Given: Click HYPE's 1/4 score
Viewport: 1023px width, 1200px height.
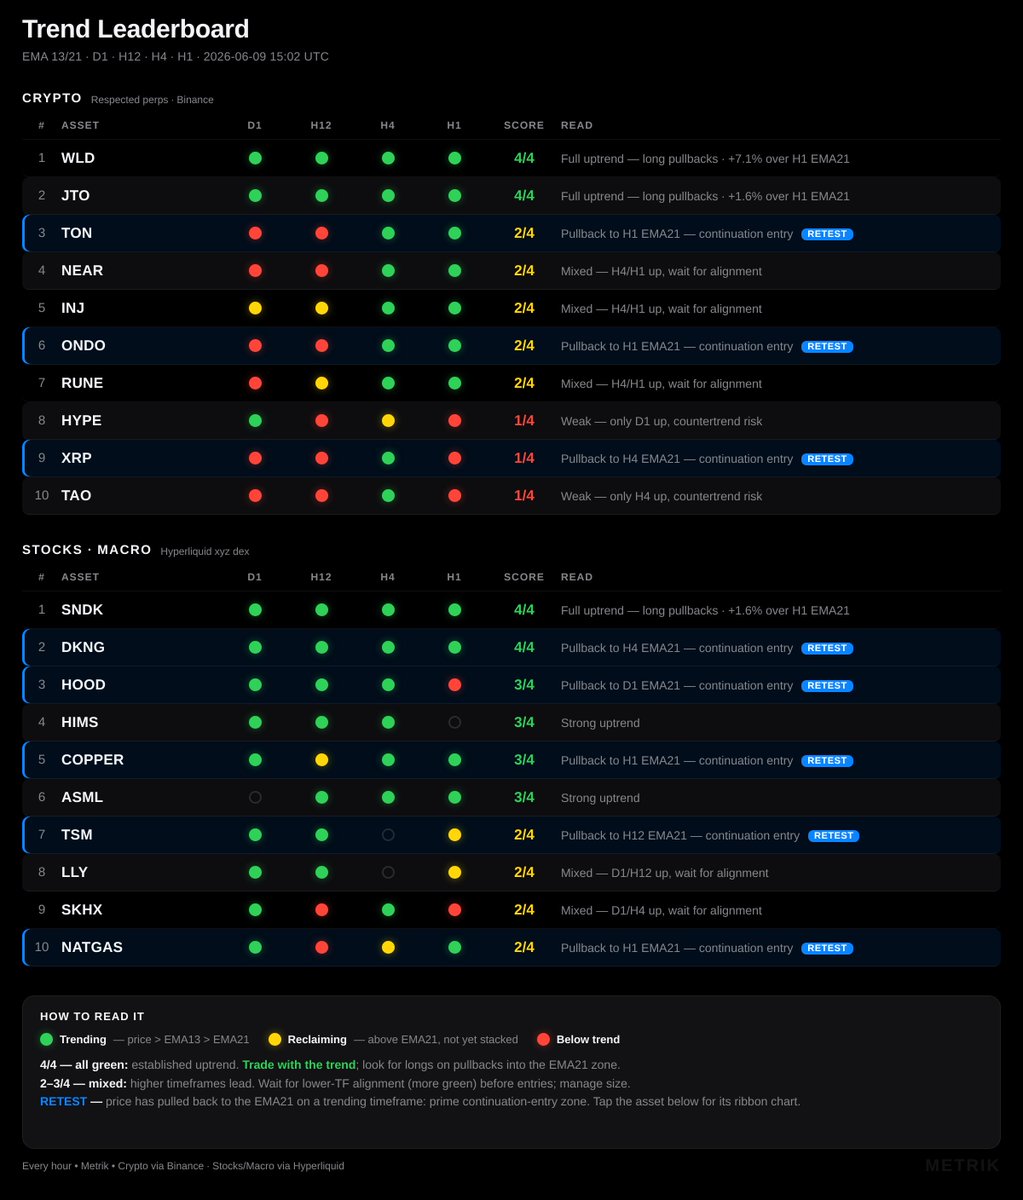Looking at the screenshot, I should 524,421.
